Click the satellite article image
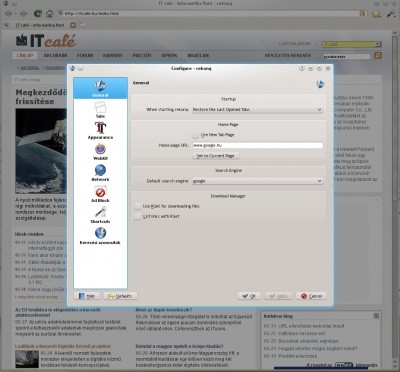This screenshot has width=400, height=372. pos(41,151)
